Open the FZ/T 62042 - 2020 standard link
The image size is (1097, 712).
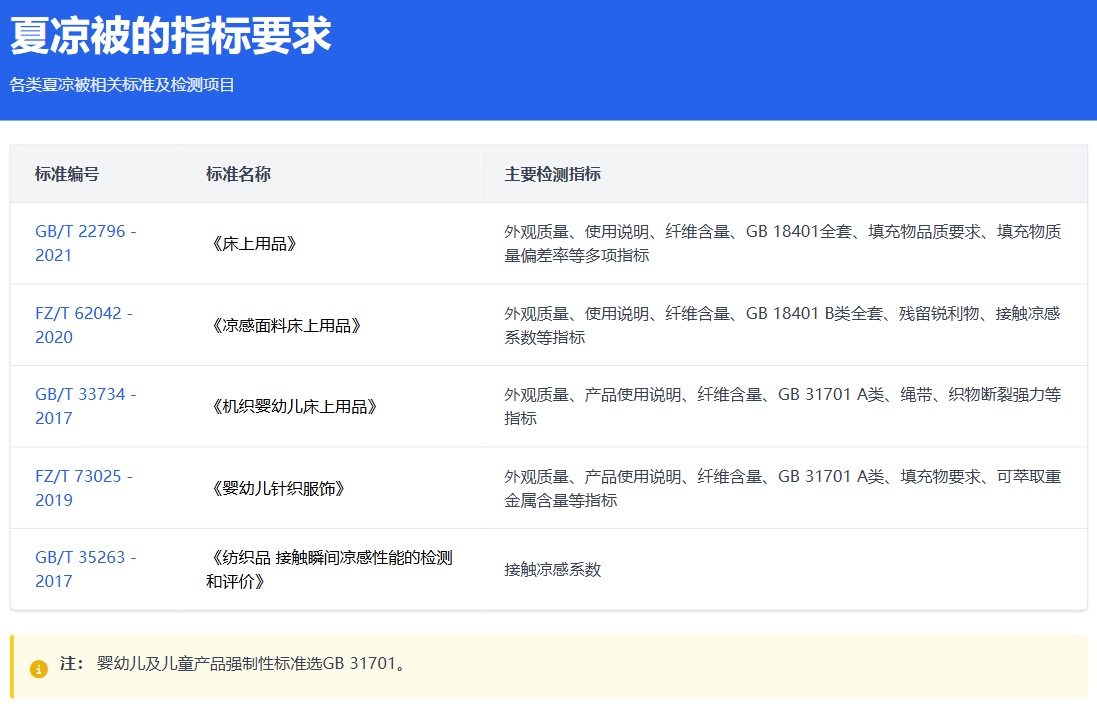[x=83, y=325]
